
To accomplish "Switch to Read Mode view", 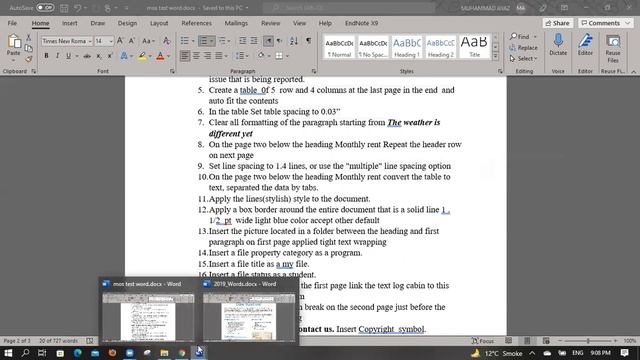I will pyautogui.click(x=509, y=341).
